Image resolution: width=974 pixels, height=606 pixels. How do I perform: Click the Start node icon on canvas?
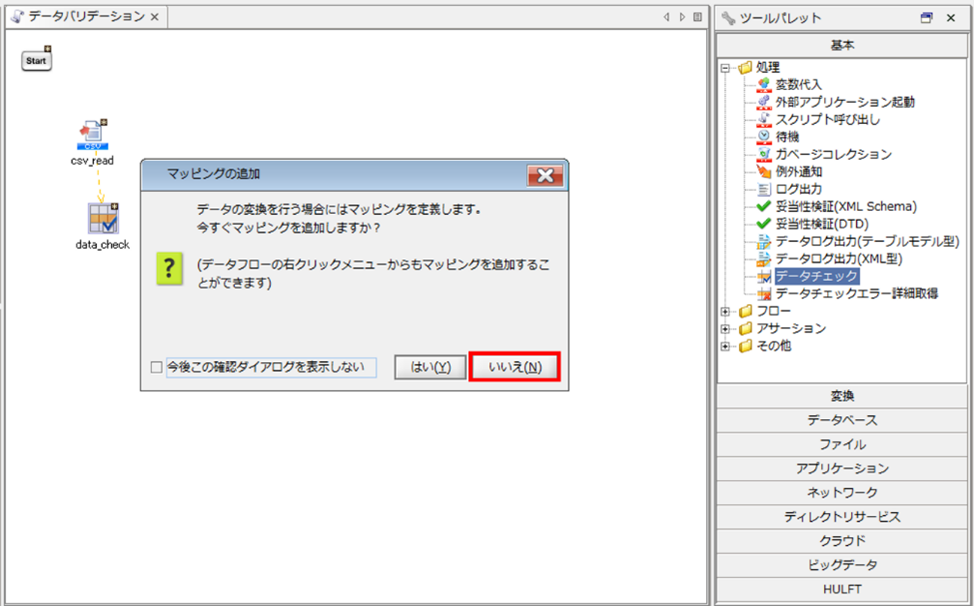[37, 60]
